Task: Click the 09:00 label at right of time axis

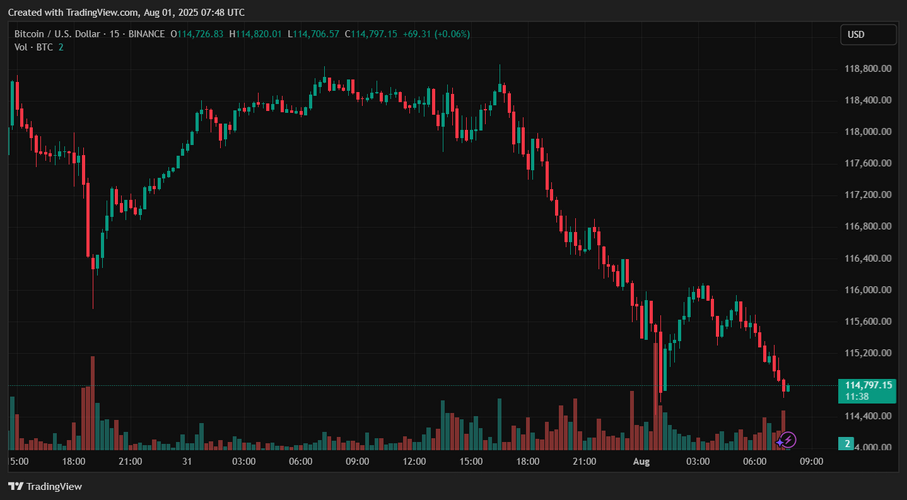Action: coord(811,462)
